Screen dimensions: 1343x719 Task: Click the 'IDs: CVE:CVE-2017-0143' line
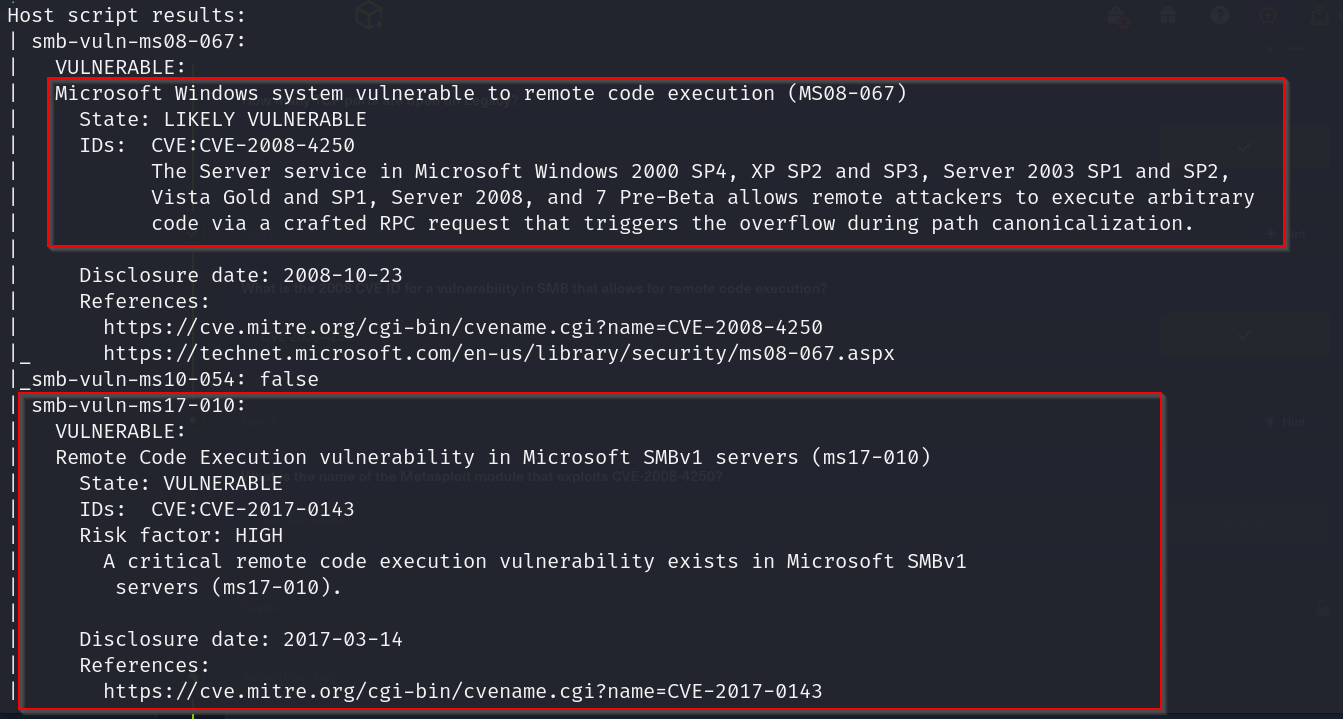[216, 509]
